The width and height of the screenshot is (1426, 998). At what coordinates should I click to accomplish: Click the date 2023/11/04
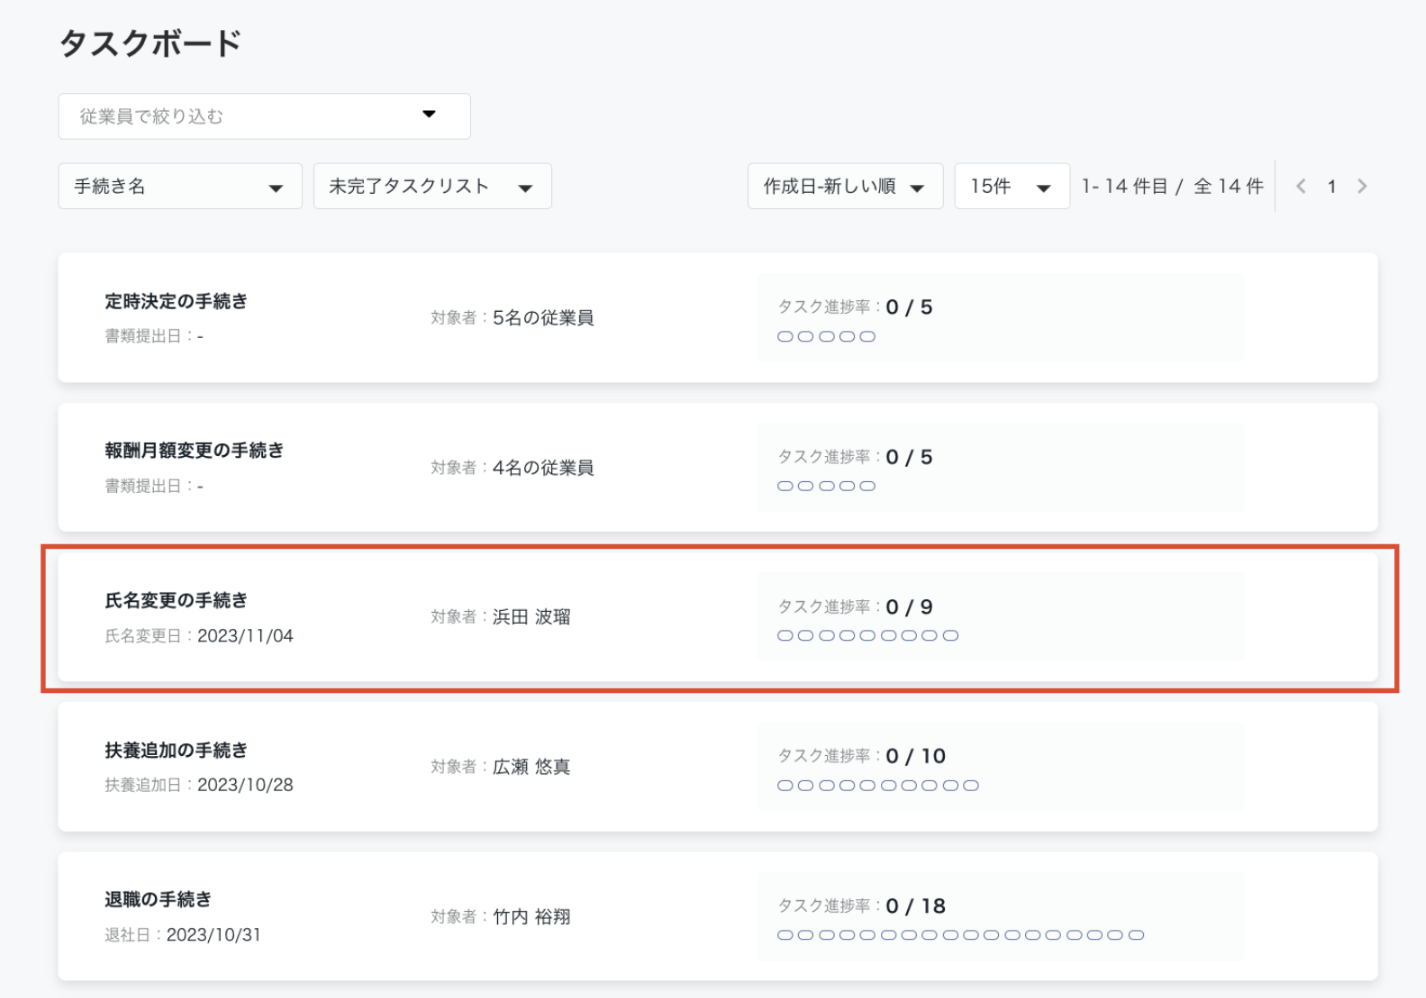click(245, 636)
